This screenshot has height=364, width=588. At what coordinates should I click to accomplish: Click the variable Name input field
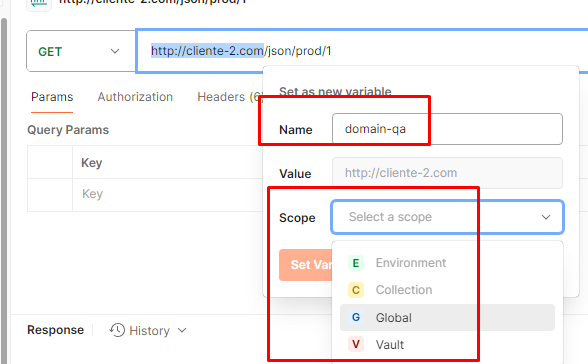click(x=447, y=129)
